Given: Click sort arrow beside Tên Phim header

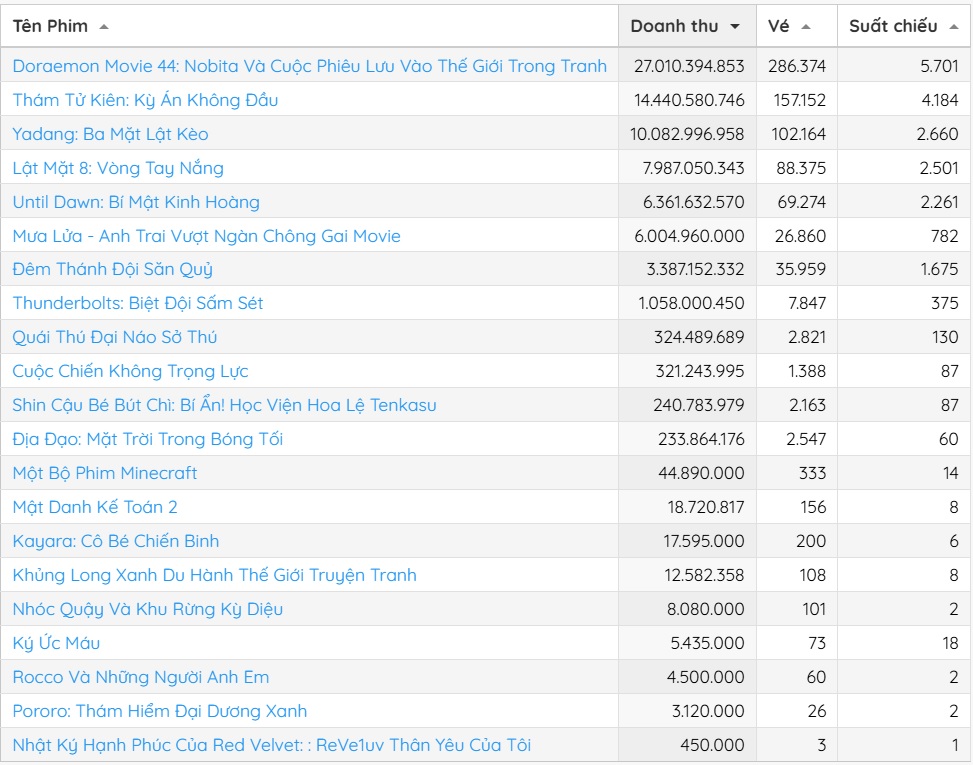Looking at the screenshot, I should point(104,27).
